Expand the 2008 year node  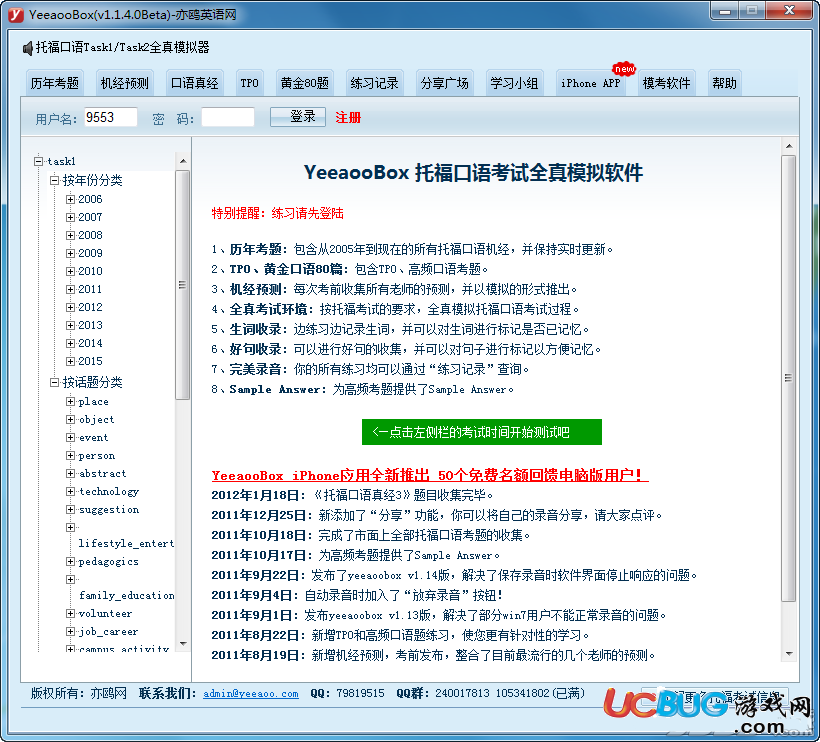click(x=70, y=235)
